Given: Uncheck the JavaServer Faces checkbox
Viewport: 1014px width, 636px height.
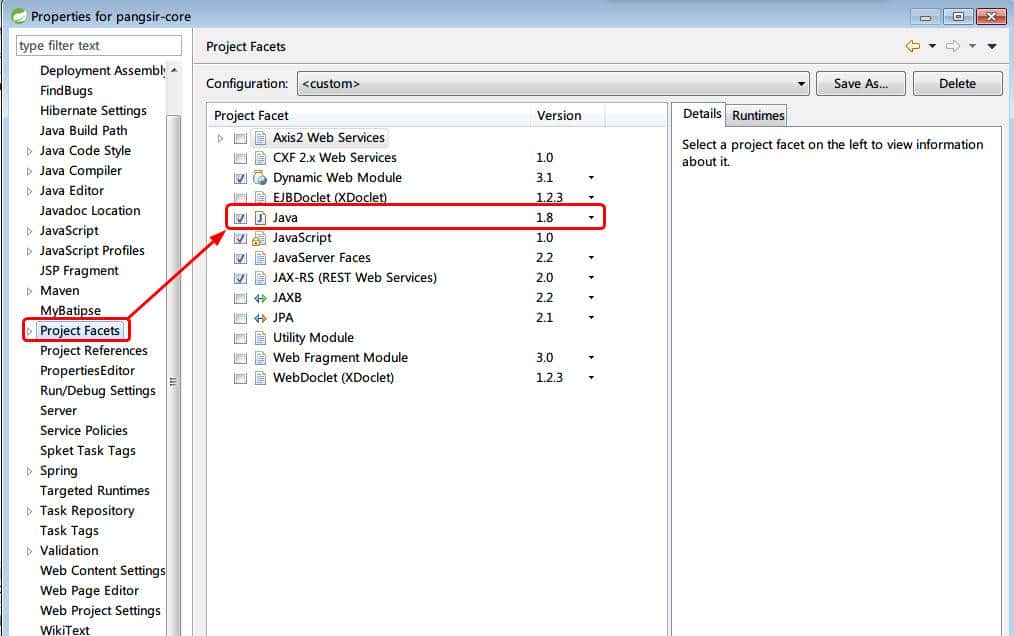Looking at the screenshot, I should [x=241, y=259].
